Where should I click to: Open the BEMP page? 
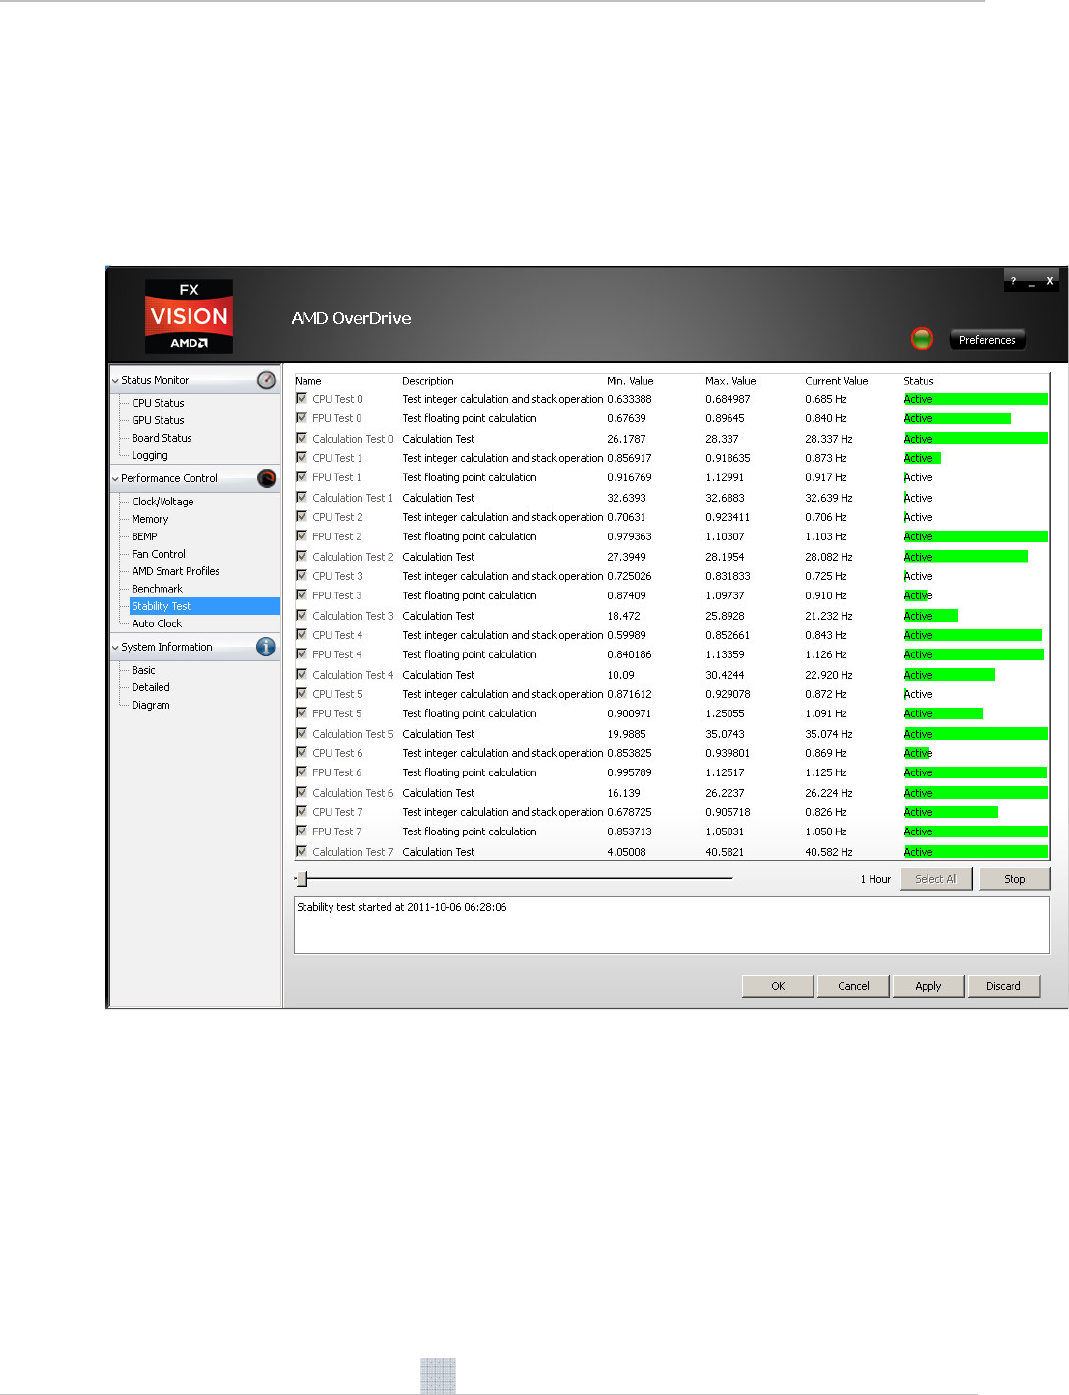[145, 536]
